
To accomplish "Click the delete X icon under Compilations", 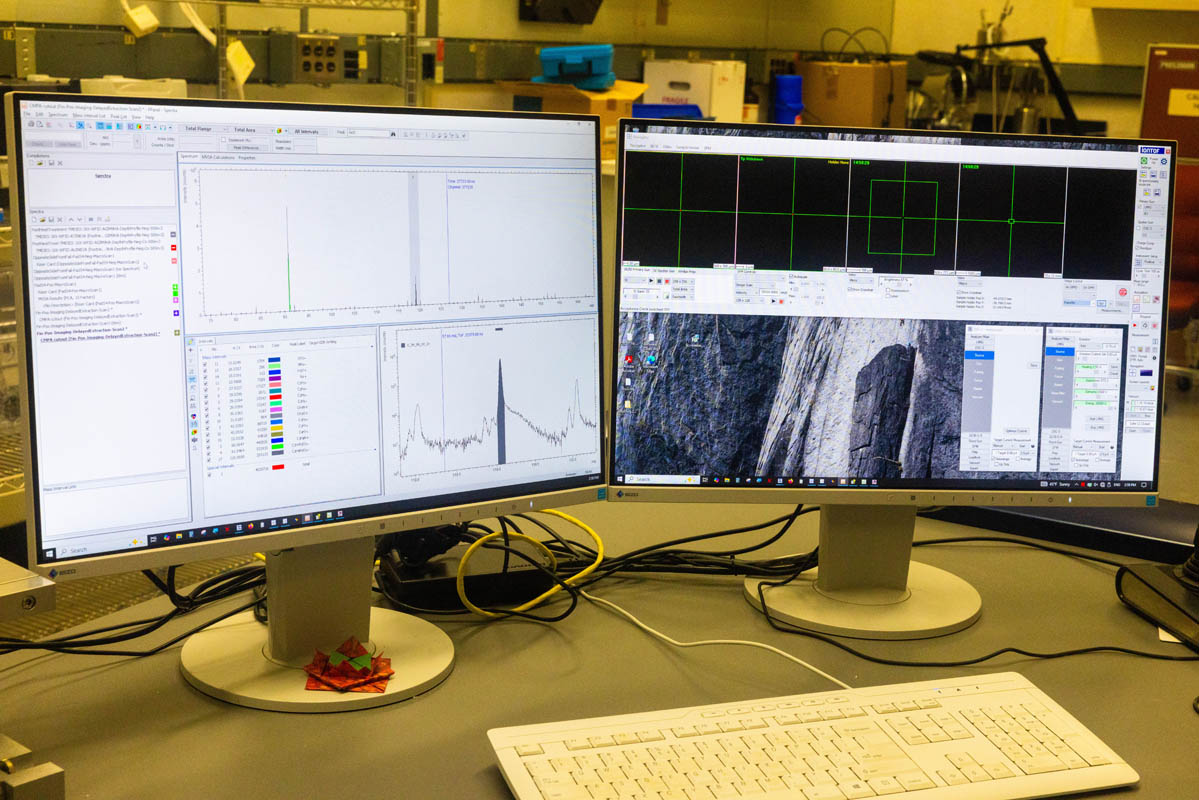I will (60, 163).
